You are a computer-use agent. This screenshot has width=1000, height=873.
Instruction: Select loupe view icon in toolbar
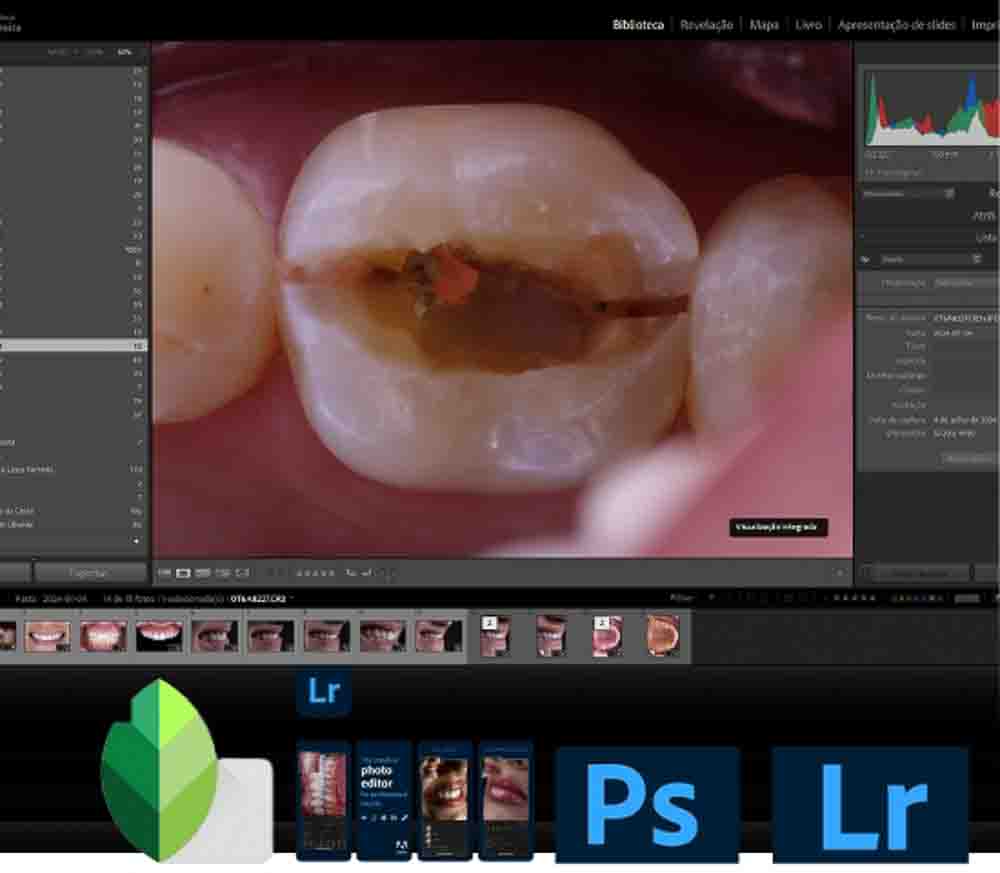coord(184,573)
